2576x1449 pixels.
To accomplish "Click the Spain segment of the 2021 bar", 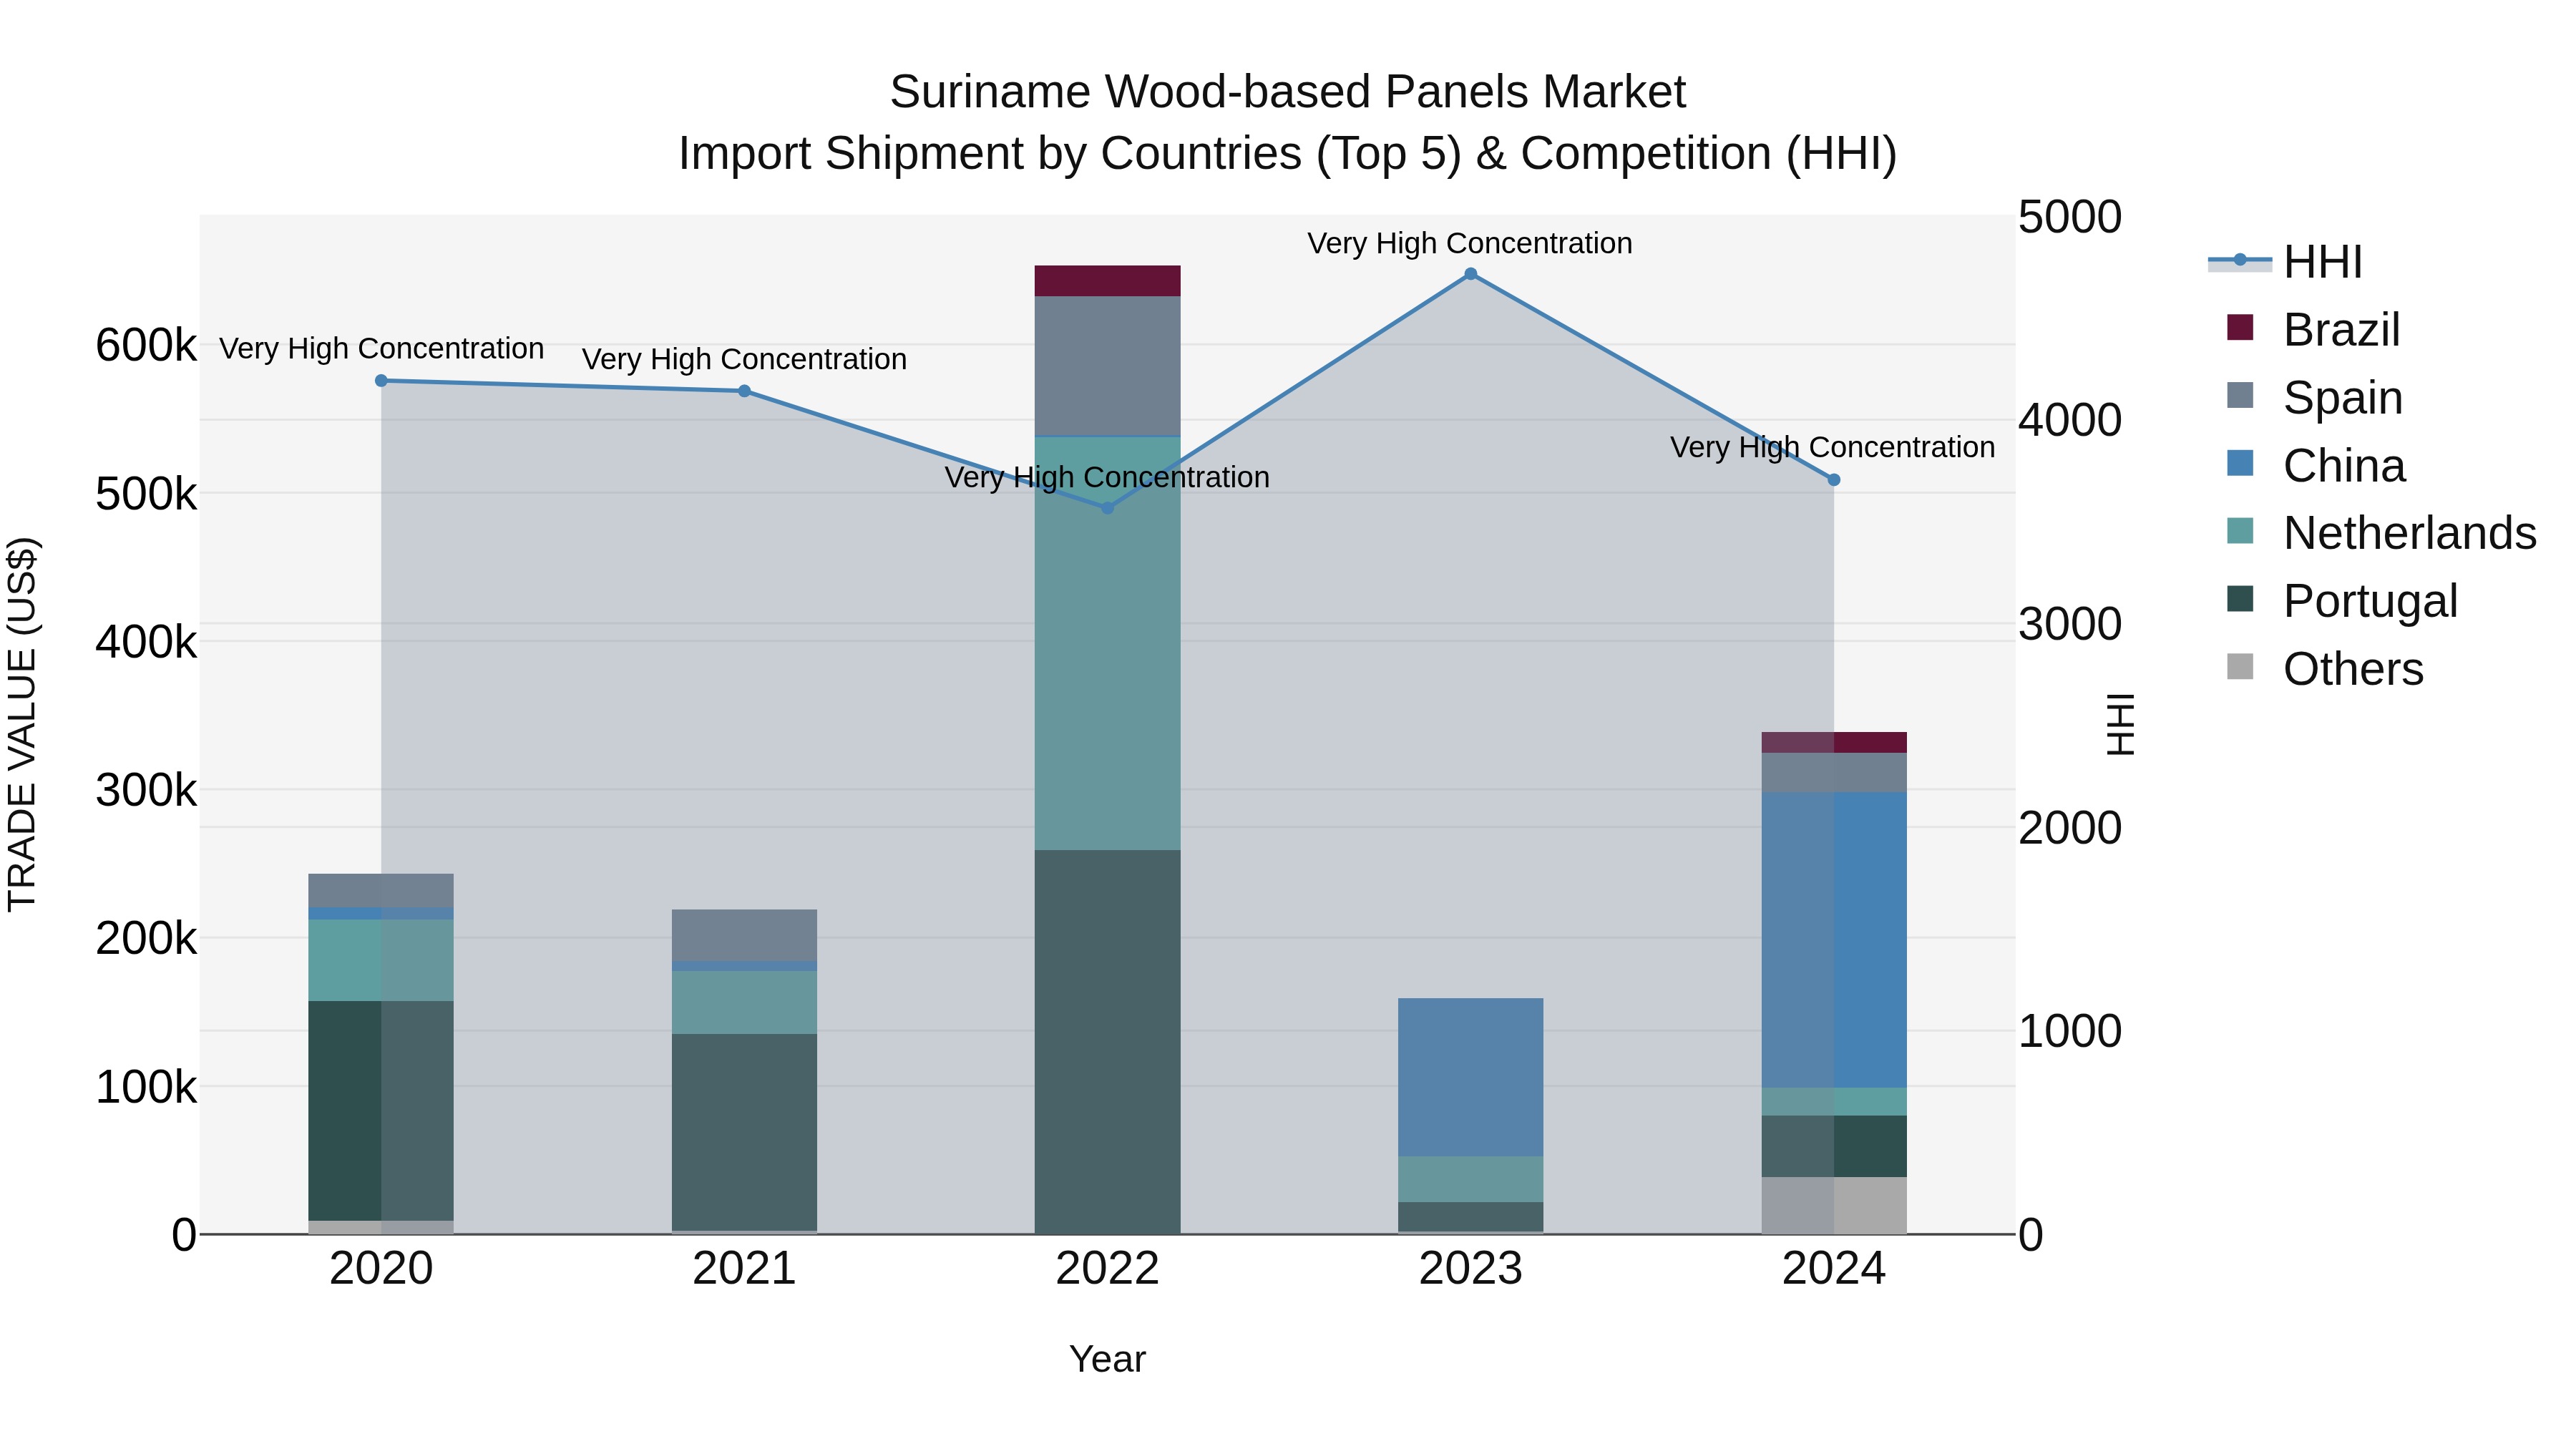I will tap(744, 935).
